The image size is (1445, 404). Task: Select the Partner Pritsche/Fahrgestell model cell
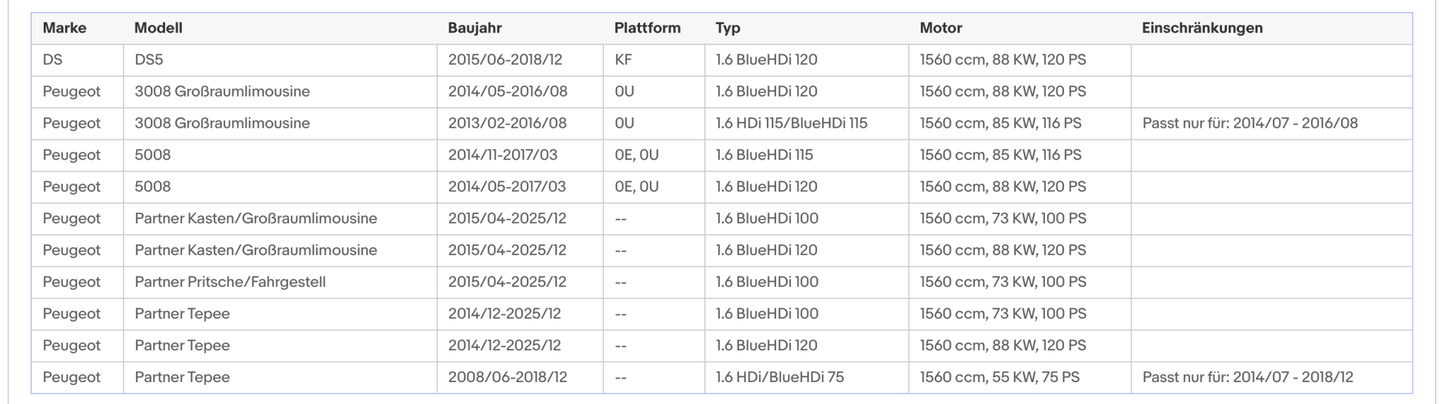tap(230, 282)
